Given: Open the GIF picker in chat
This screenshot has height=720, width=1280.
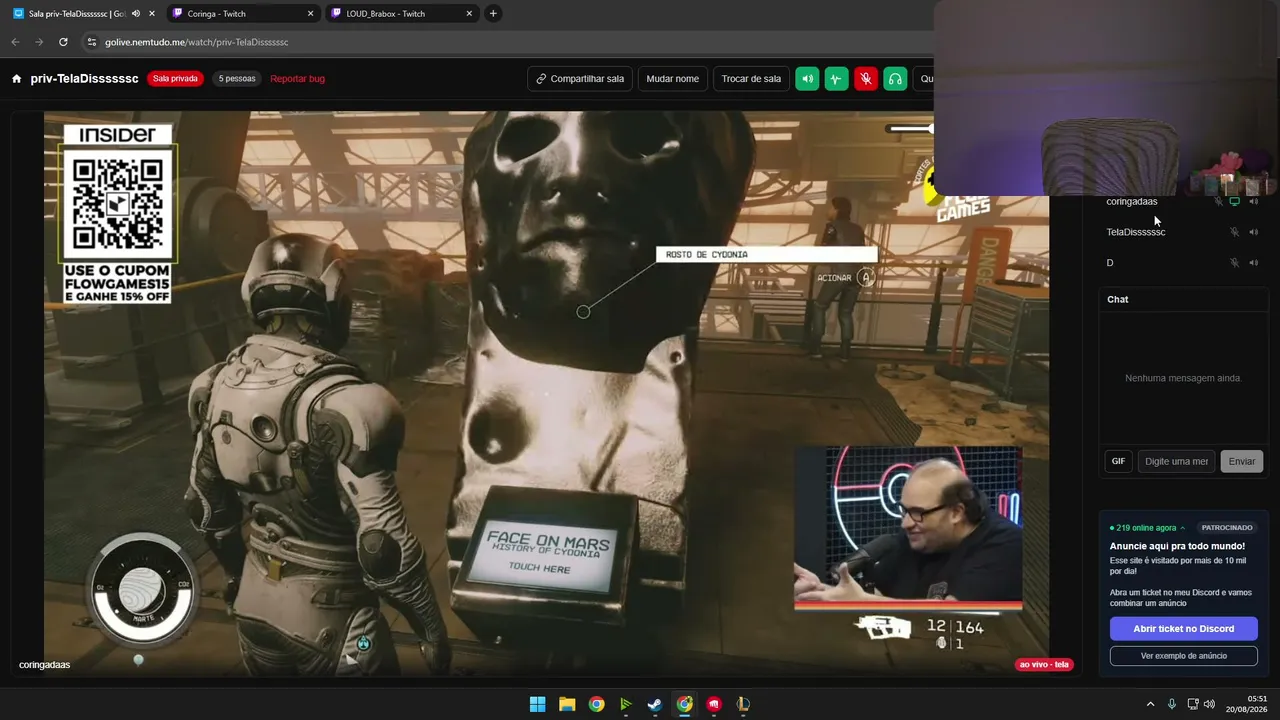Looking at the screenshot, I should tap(1118, 461).
